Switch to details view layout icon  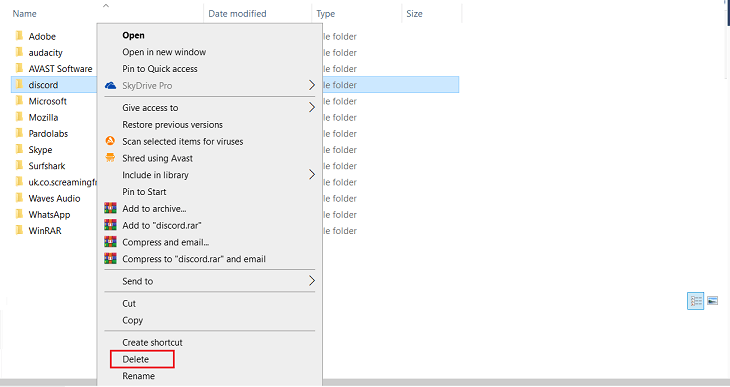[696, 301]
